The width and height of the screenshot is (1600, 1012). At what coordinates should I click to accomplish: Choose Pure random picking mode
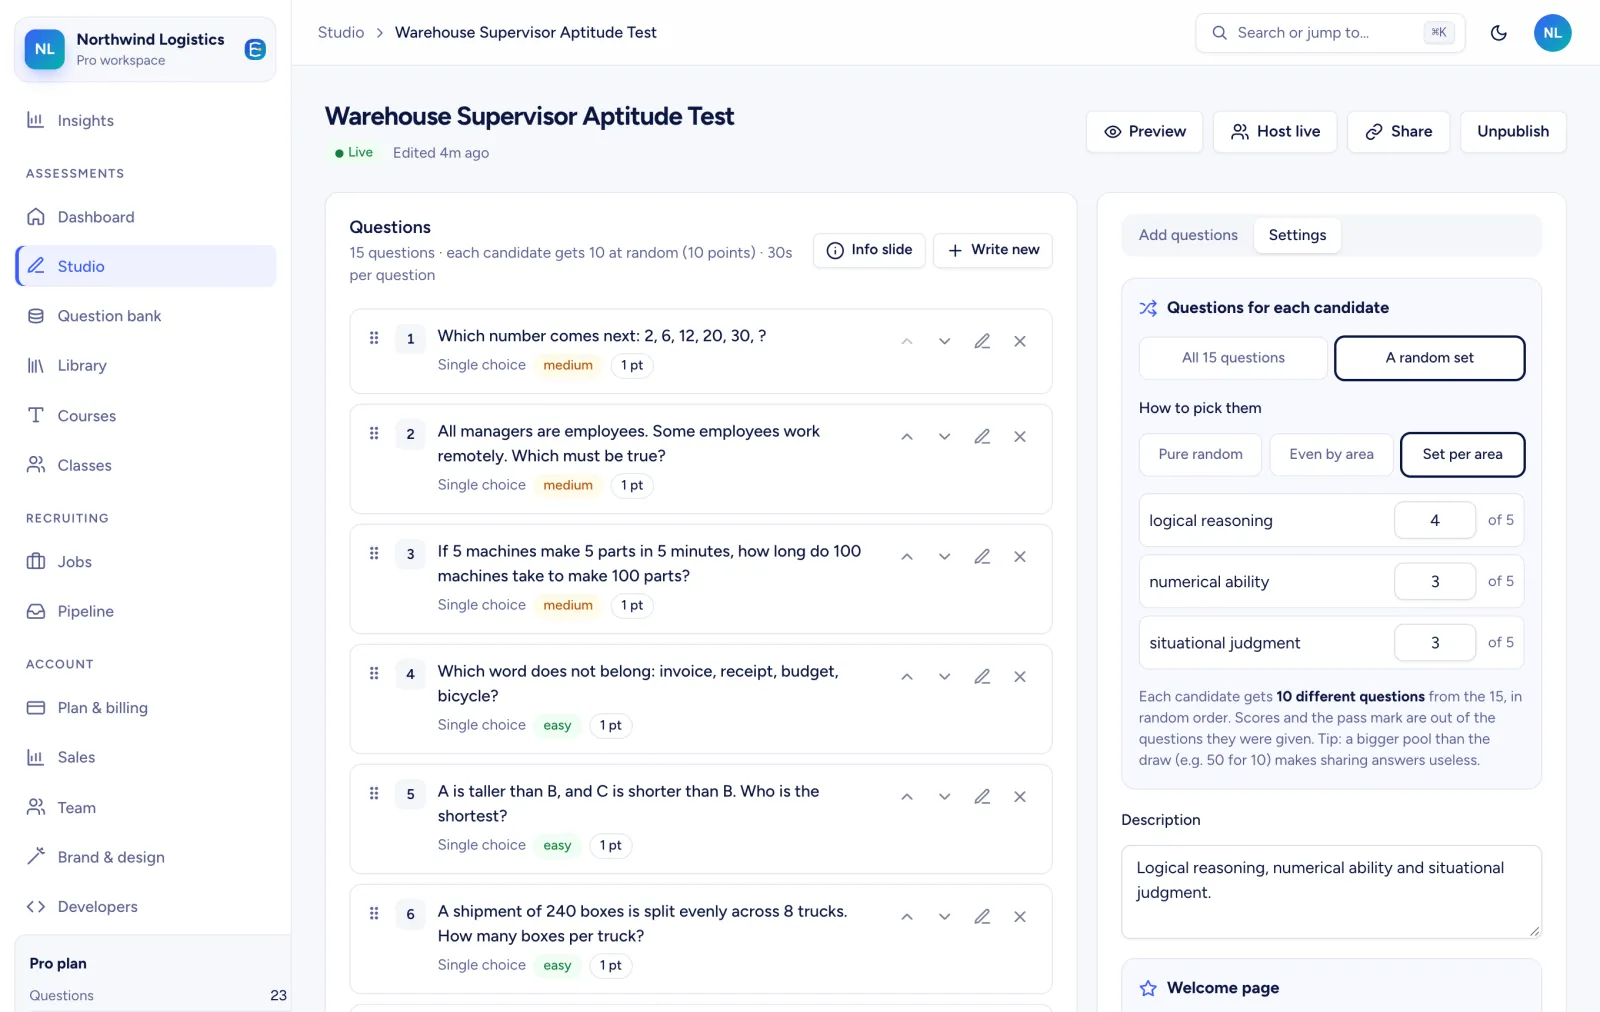pos(1201,454)
